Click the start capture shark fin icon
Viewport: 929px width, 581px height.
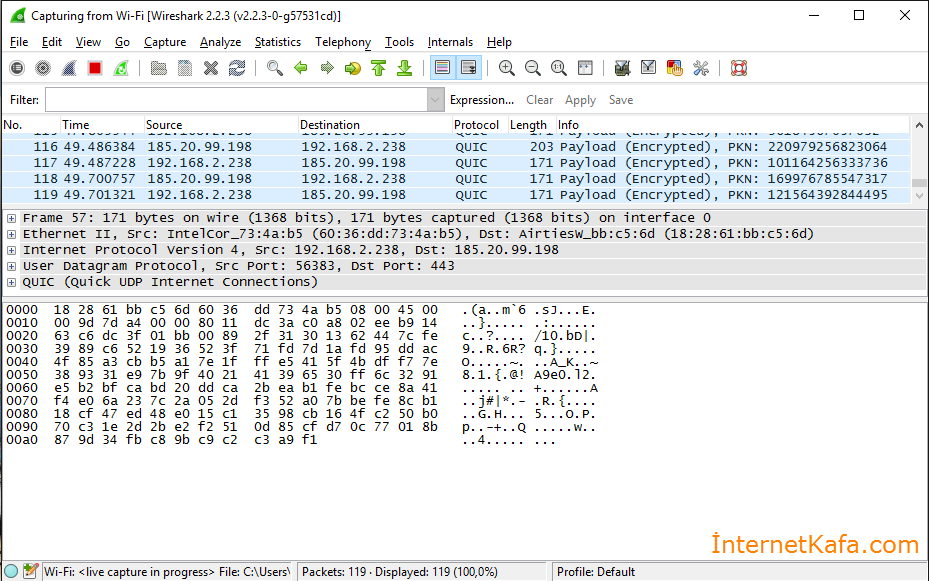(x=69, y=68)
